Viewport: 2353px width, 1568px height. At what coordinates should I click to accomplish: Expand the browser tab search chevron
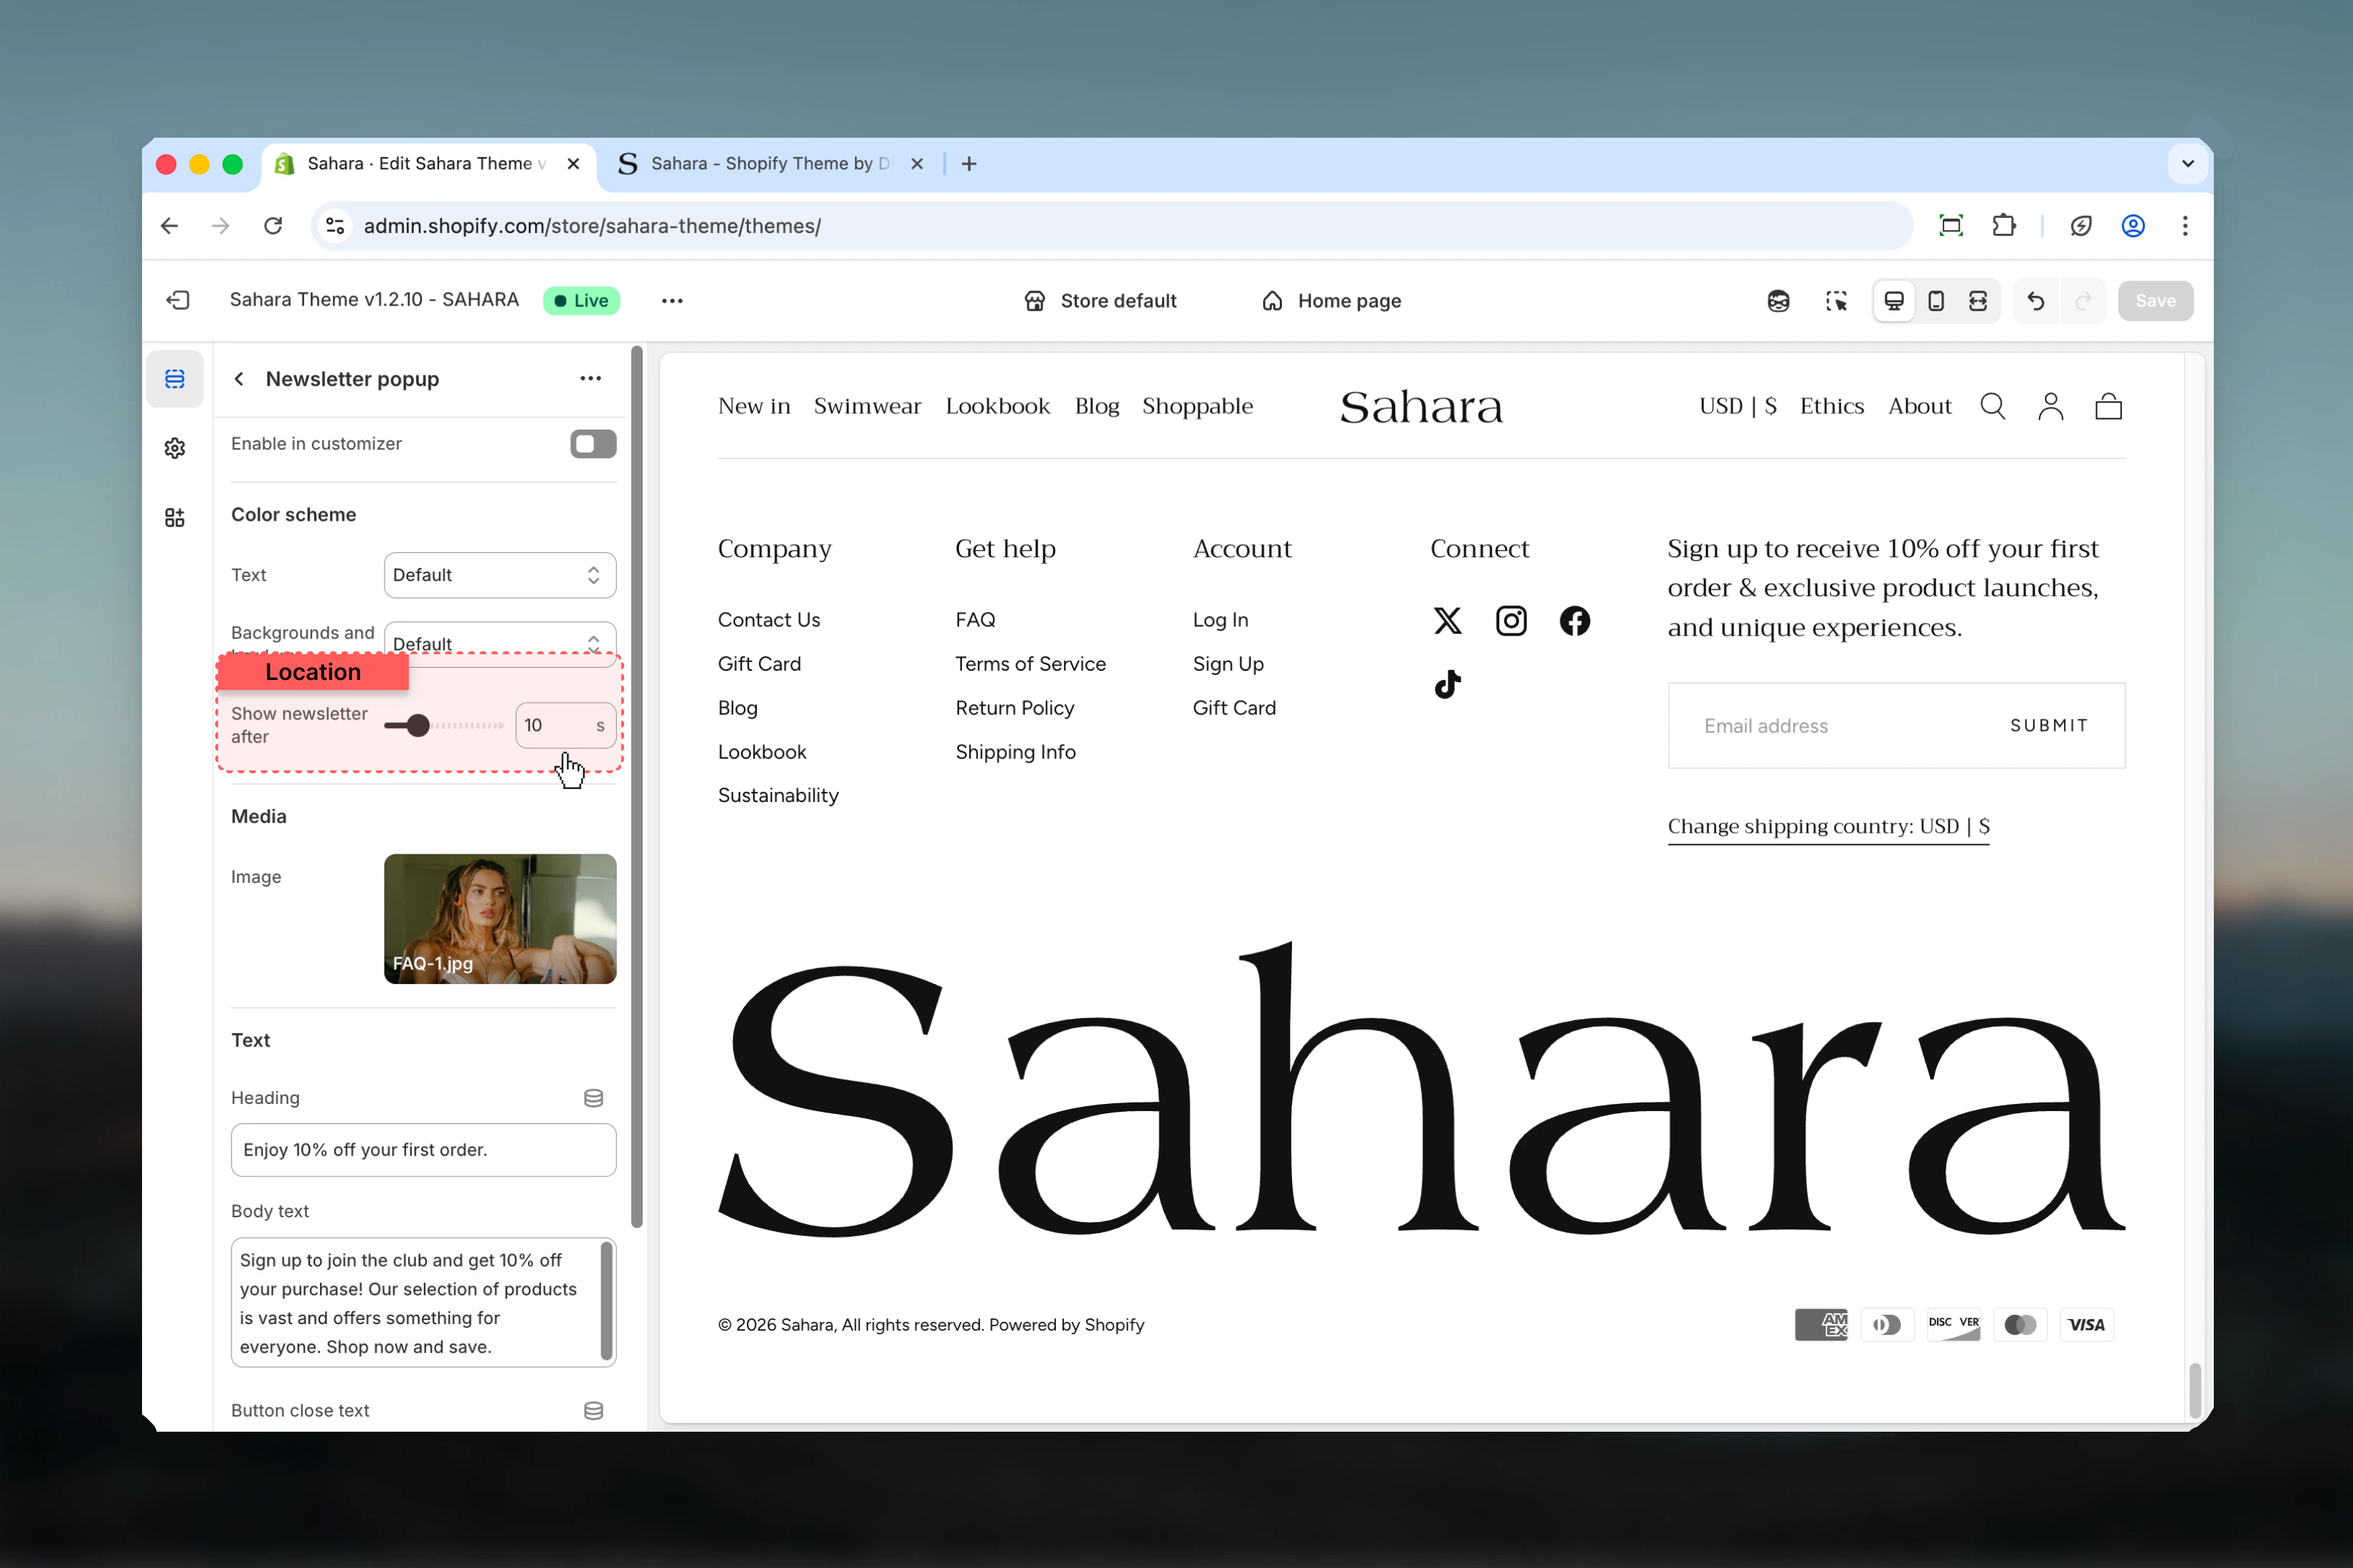coord(2188,164)
